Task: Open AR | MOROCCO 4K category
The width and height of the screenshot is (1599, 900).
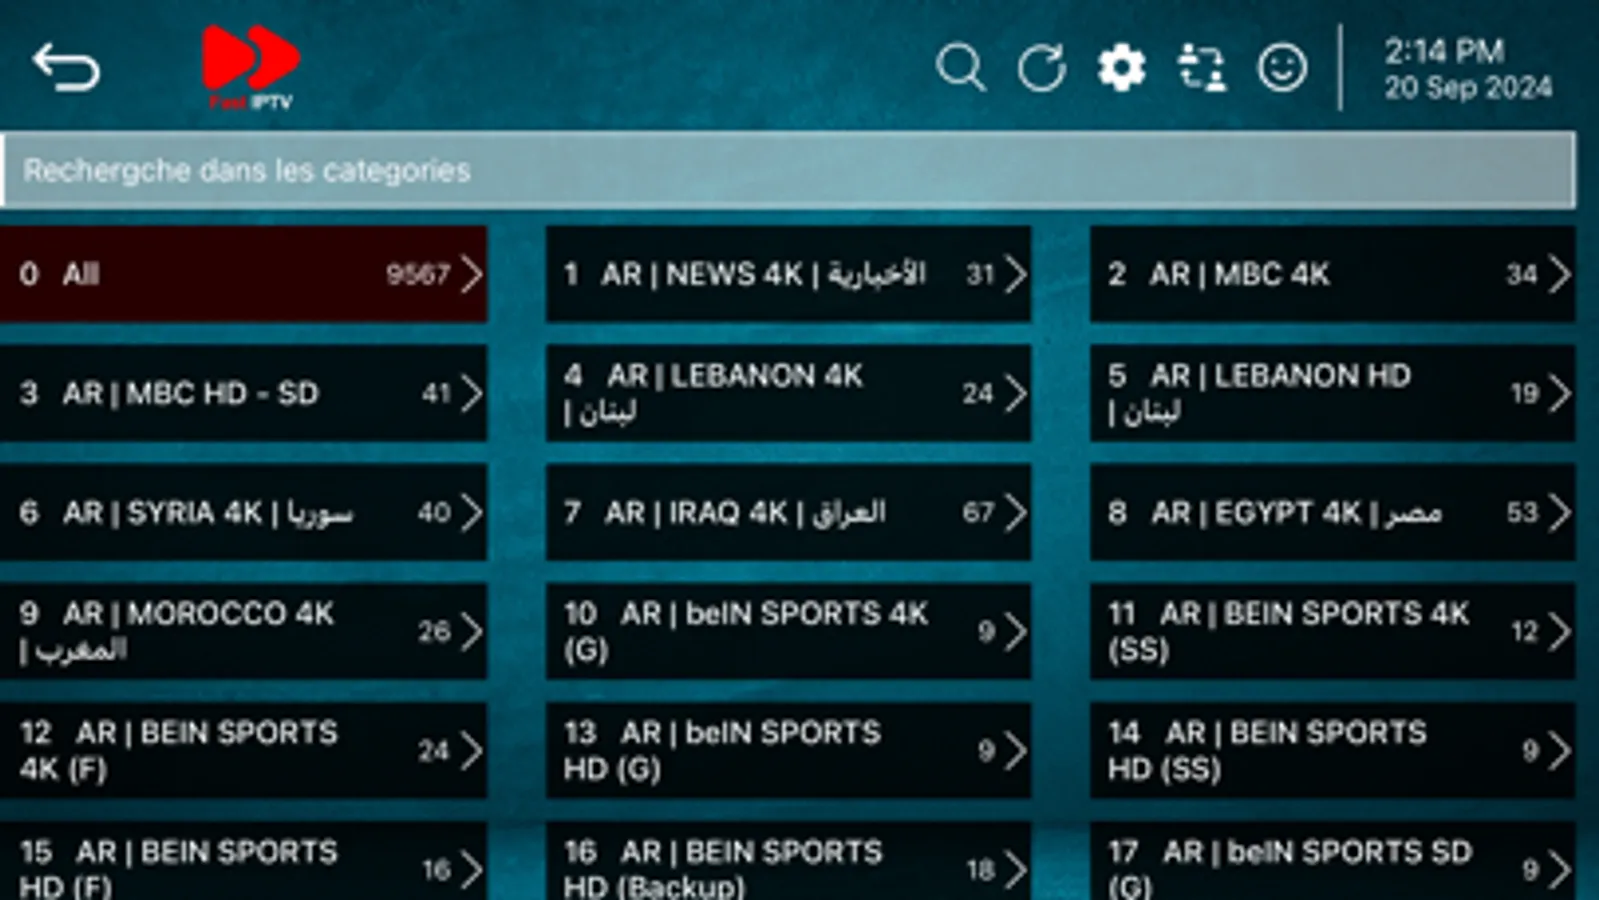Action: [244, 631]
